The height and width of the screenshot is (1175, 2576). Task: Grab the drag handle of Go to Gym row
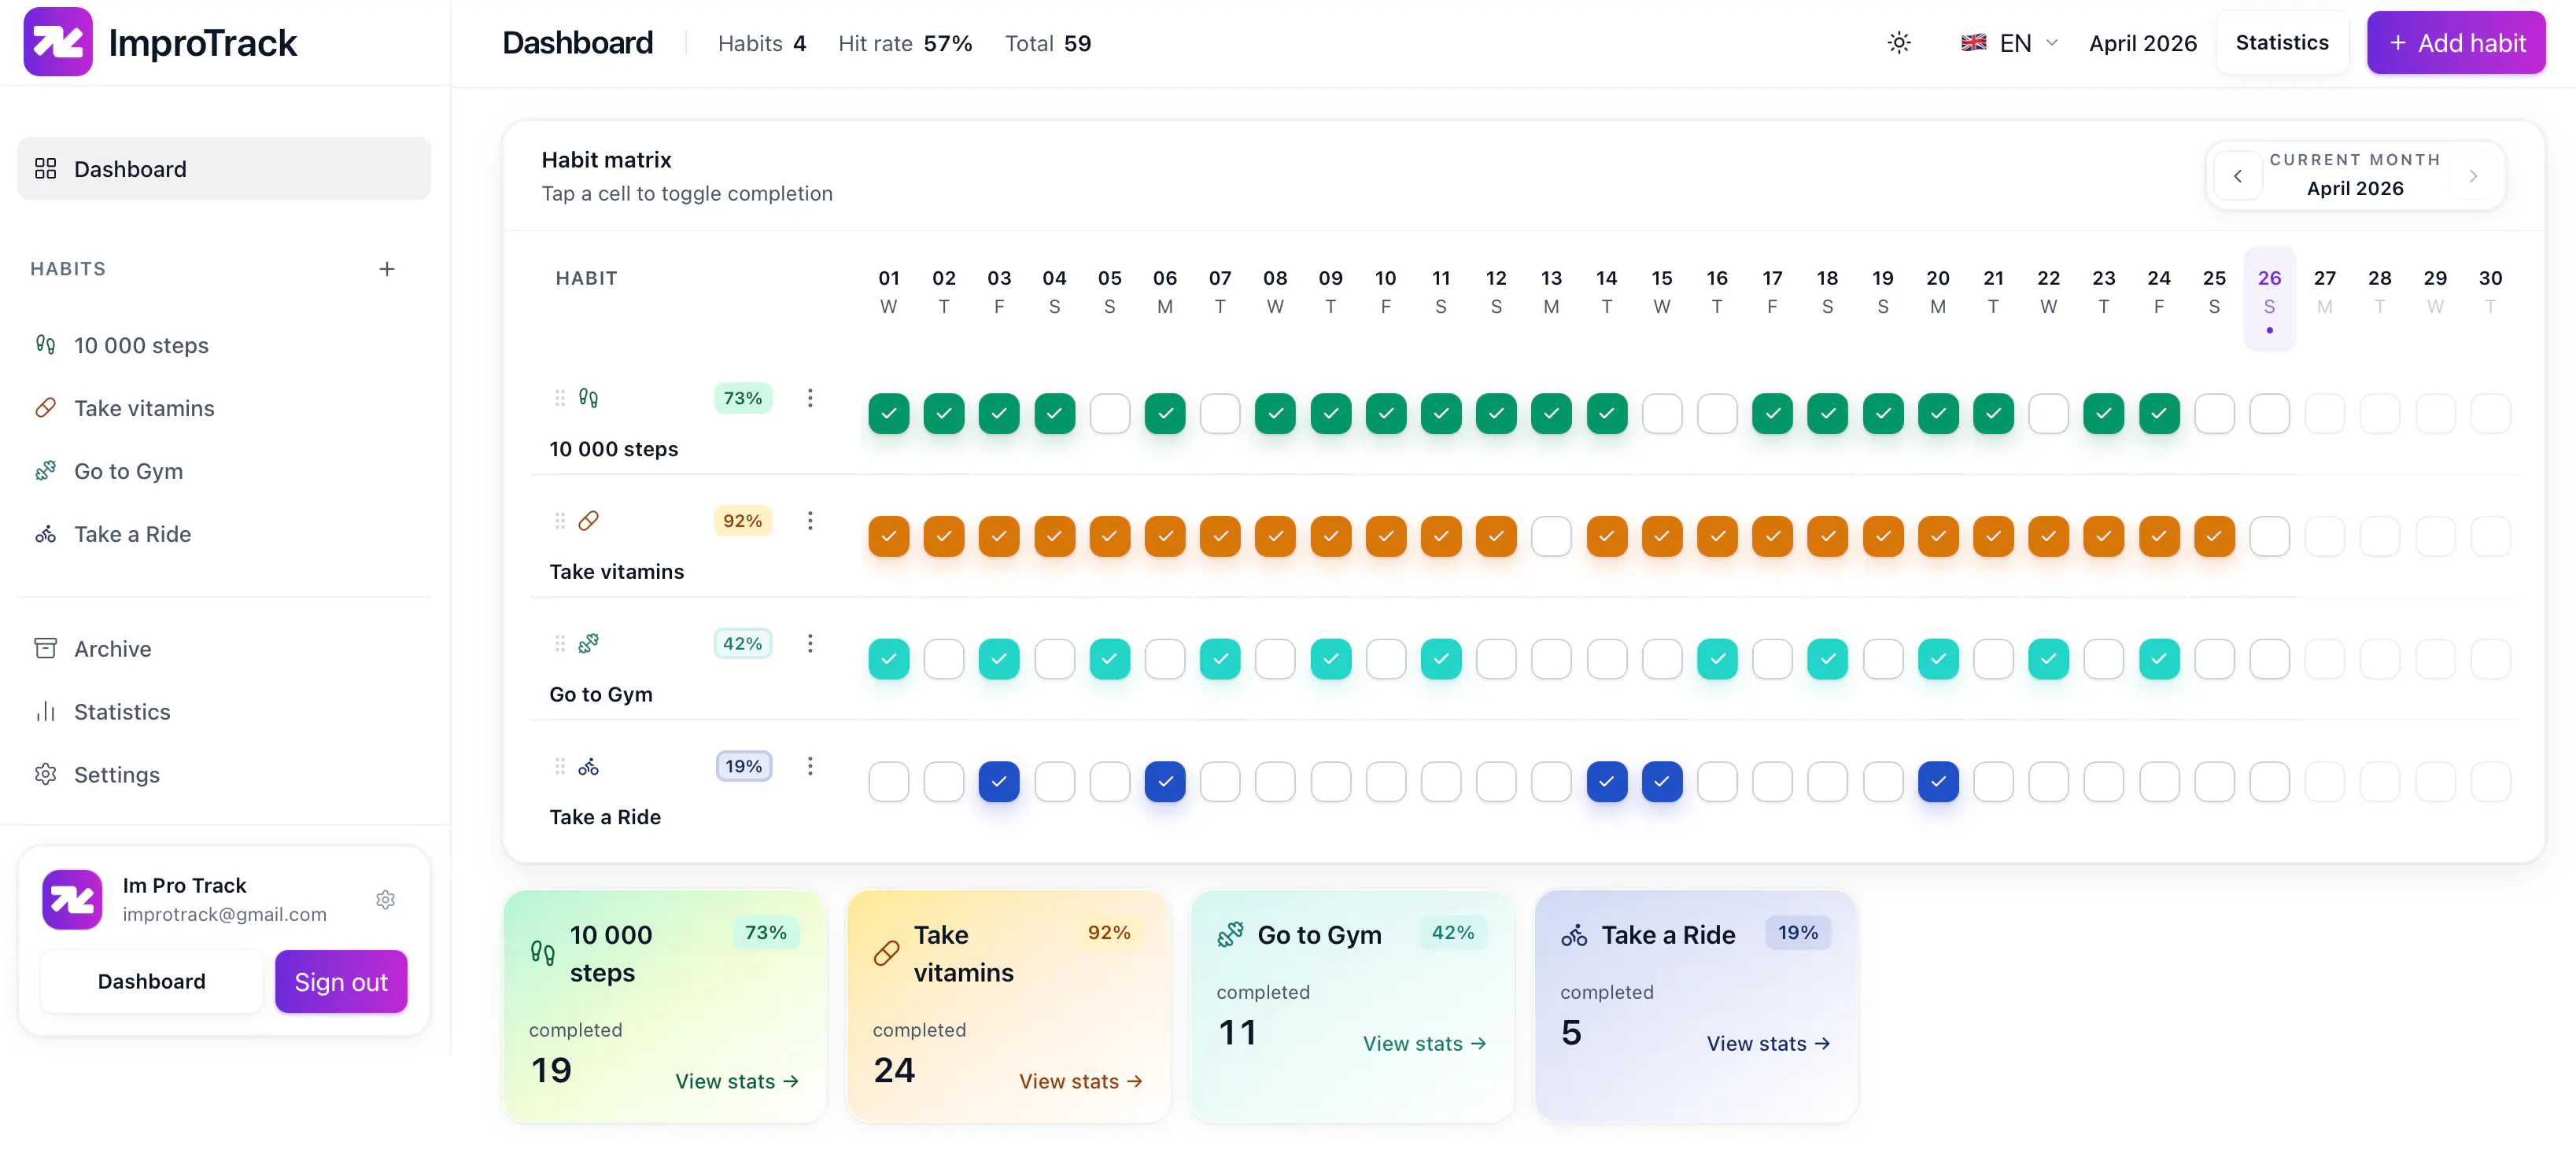(x=560, y=643)
